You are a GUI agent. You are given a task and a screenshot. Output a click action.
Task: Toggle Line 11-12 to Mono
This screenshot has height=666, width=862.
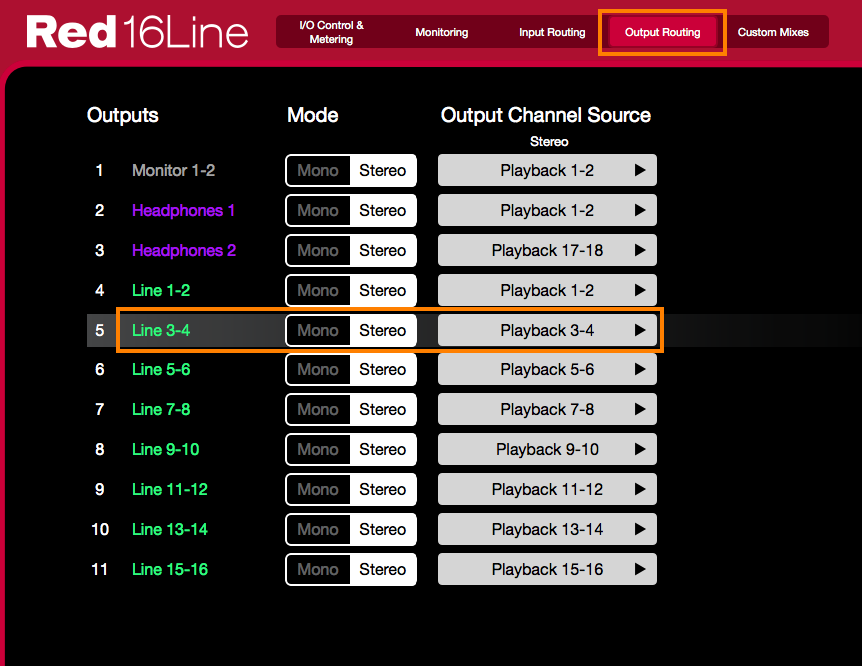[x=318, y=489]
